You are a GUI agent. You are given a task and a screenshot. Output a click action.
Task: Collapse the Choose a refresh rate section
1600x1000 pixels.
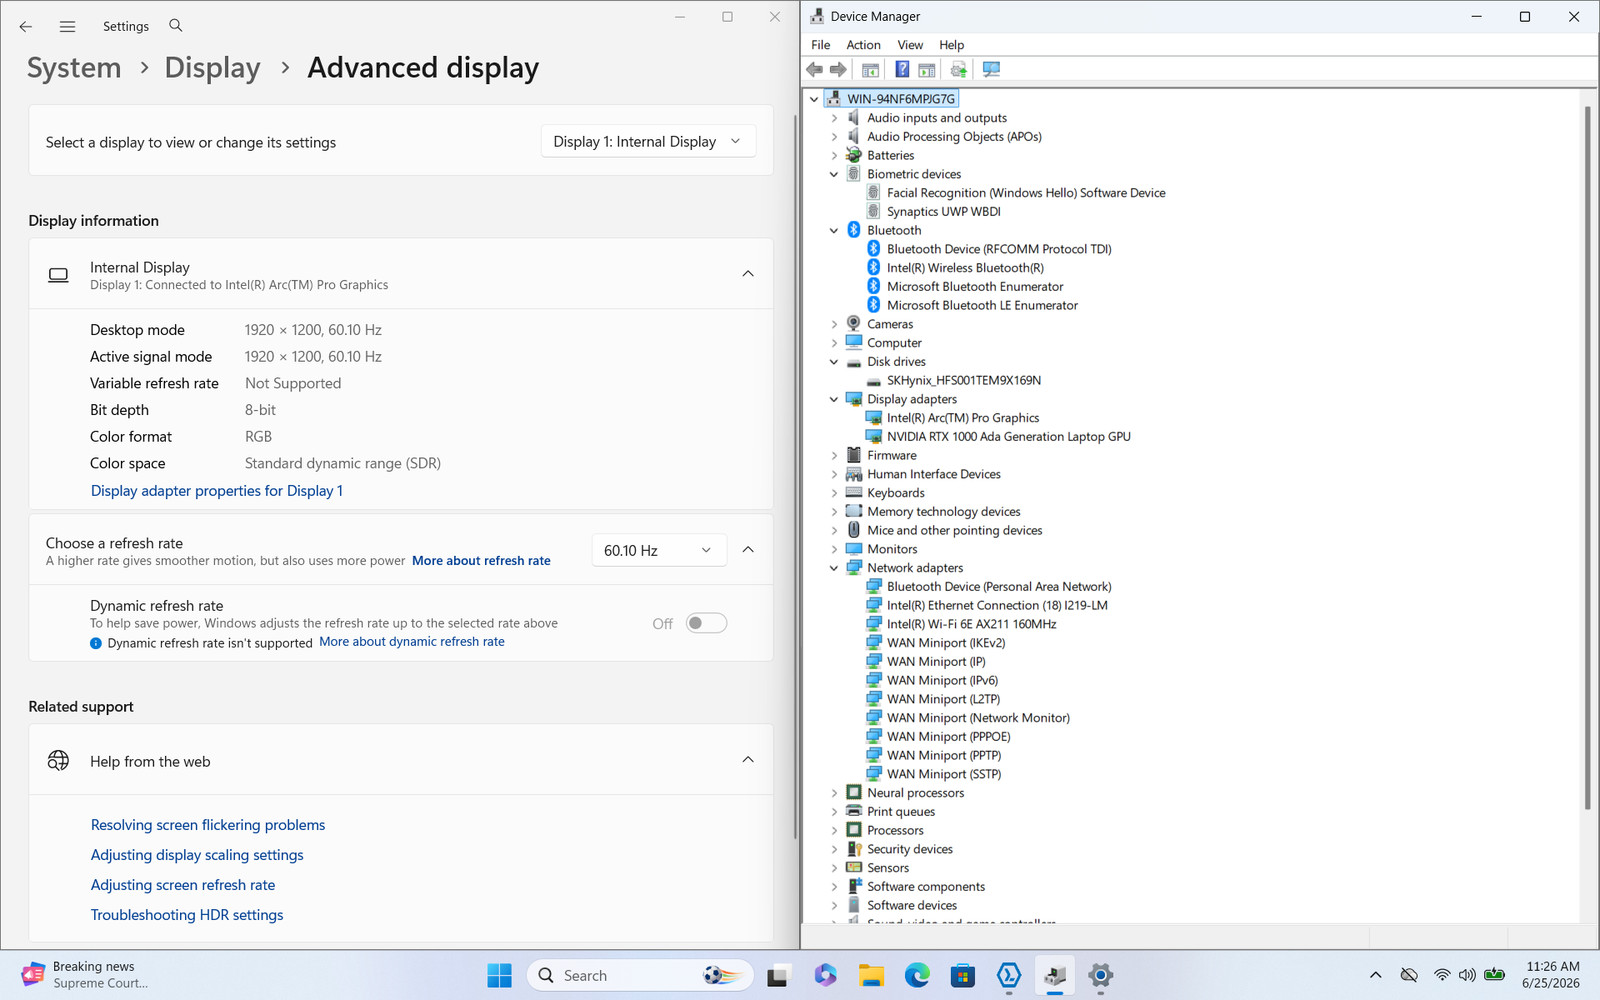pos(748,550)
